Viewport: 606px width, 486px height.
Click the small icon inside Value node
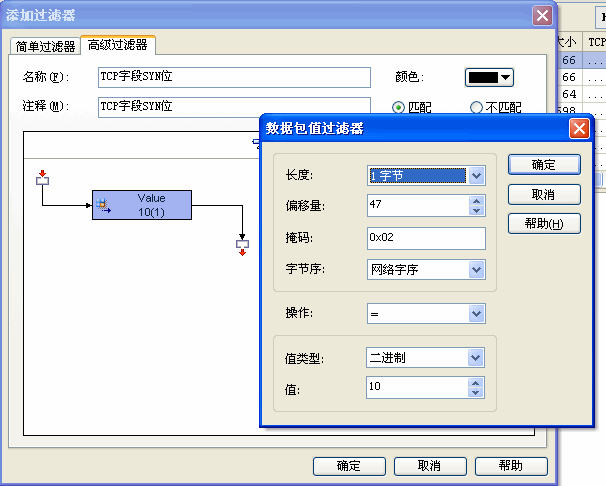coord(103,205)
